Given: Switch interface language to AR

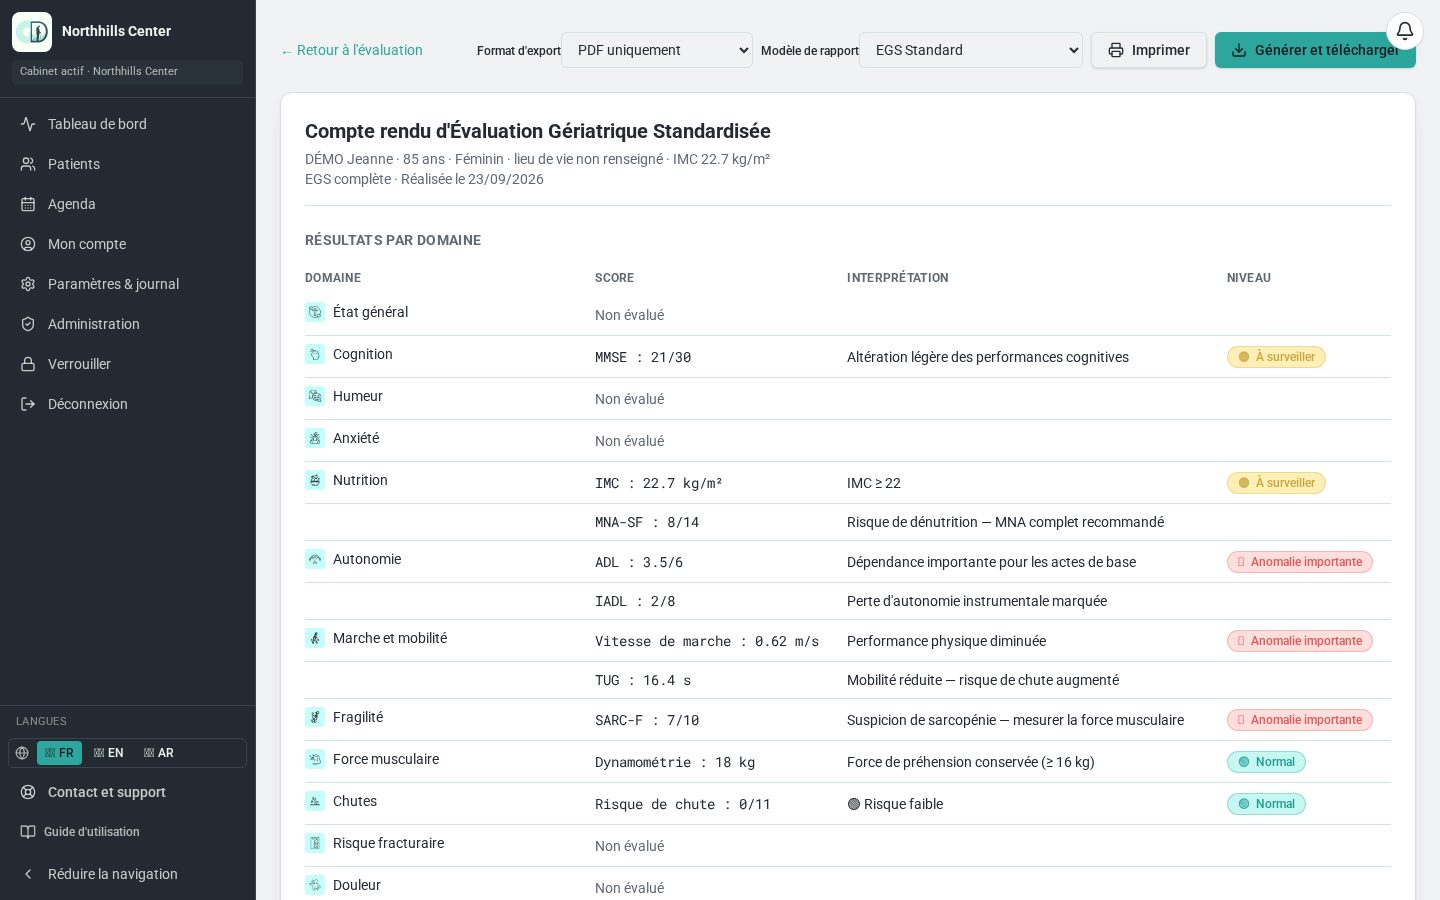Looking at the screenshot, I should (159, 753).
